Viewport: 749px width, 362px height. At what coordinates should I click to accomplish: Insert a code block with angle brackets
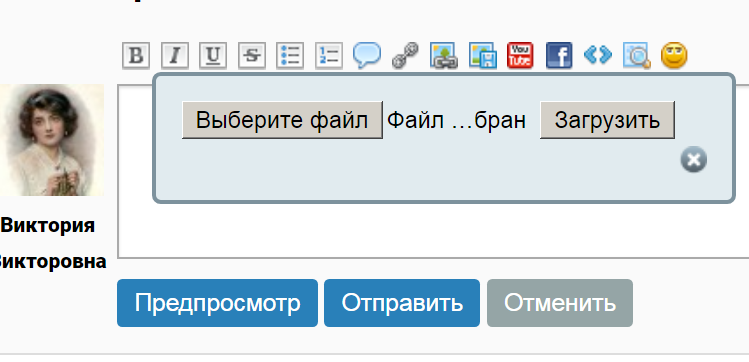[x=598, y=55]
